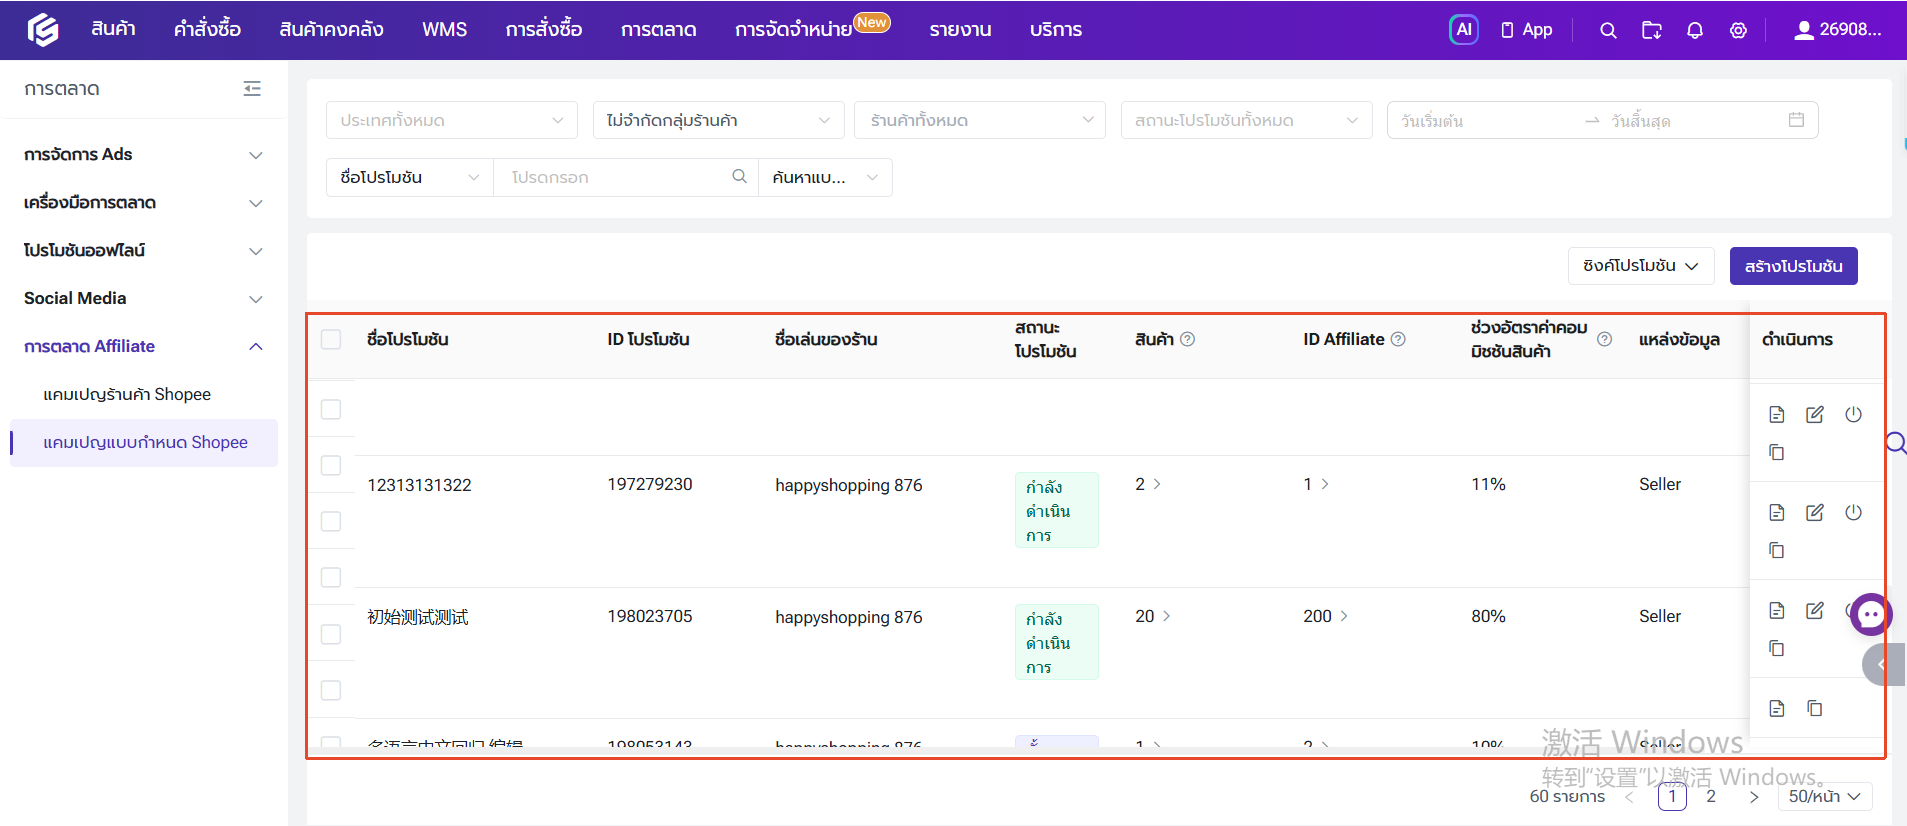Click the detail document icon in the second action row
This screenshot has width=1907, height=826.
[1777, 513]
